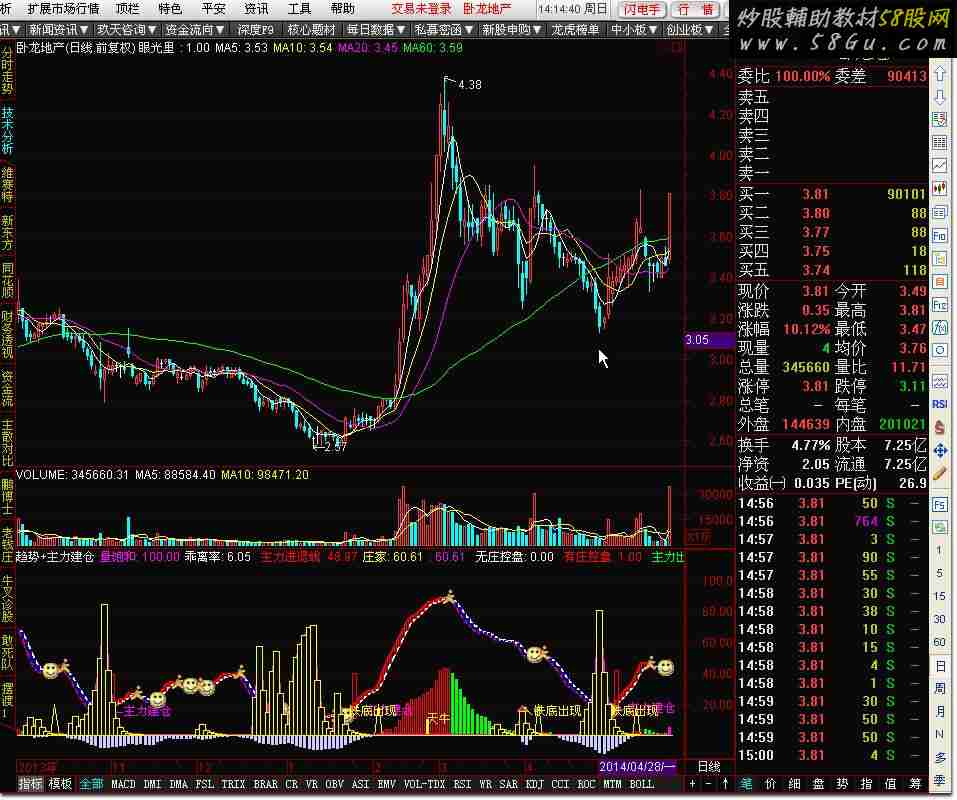957x800 pixels.
Task: Switch to MACD indicator tab
Action: (123, 784)
